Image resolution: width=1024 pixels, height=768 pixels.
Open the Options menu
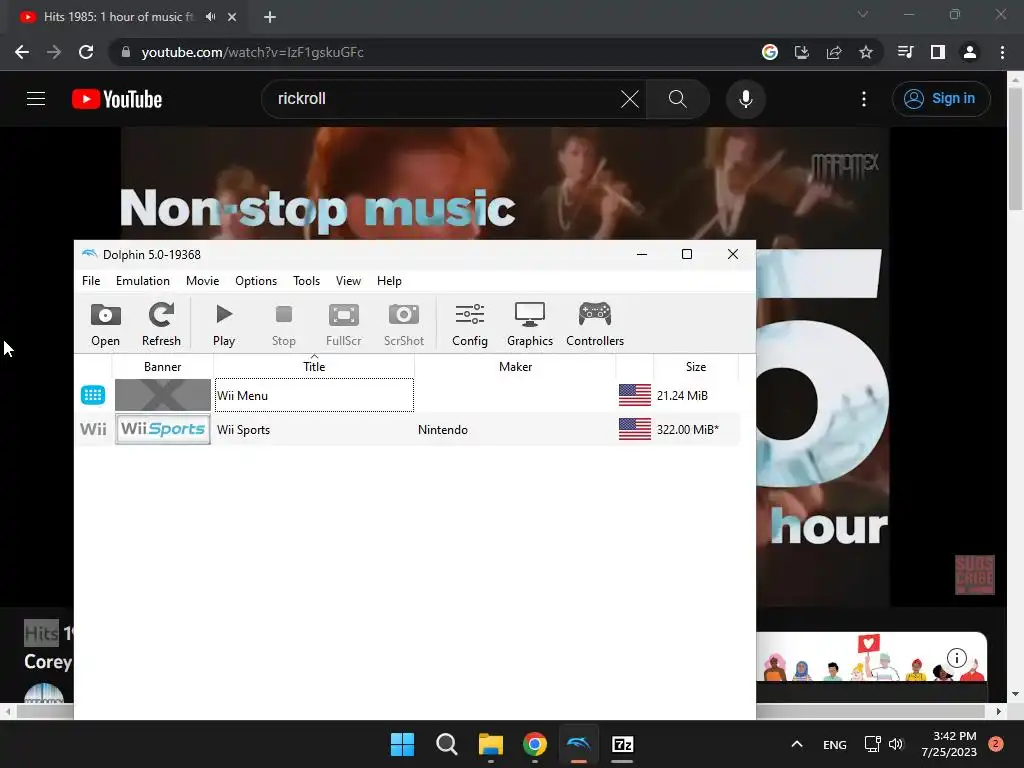click(256, 281)
